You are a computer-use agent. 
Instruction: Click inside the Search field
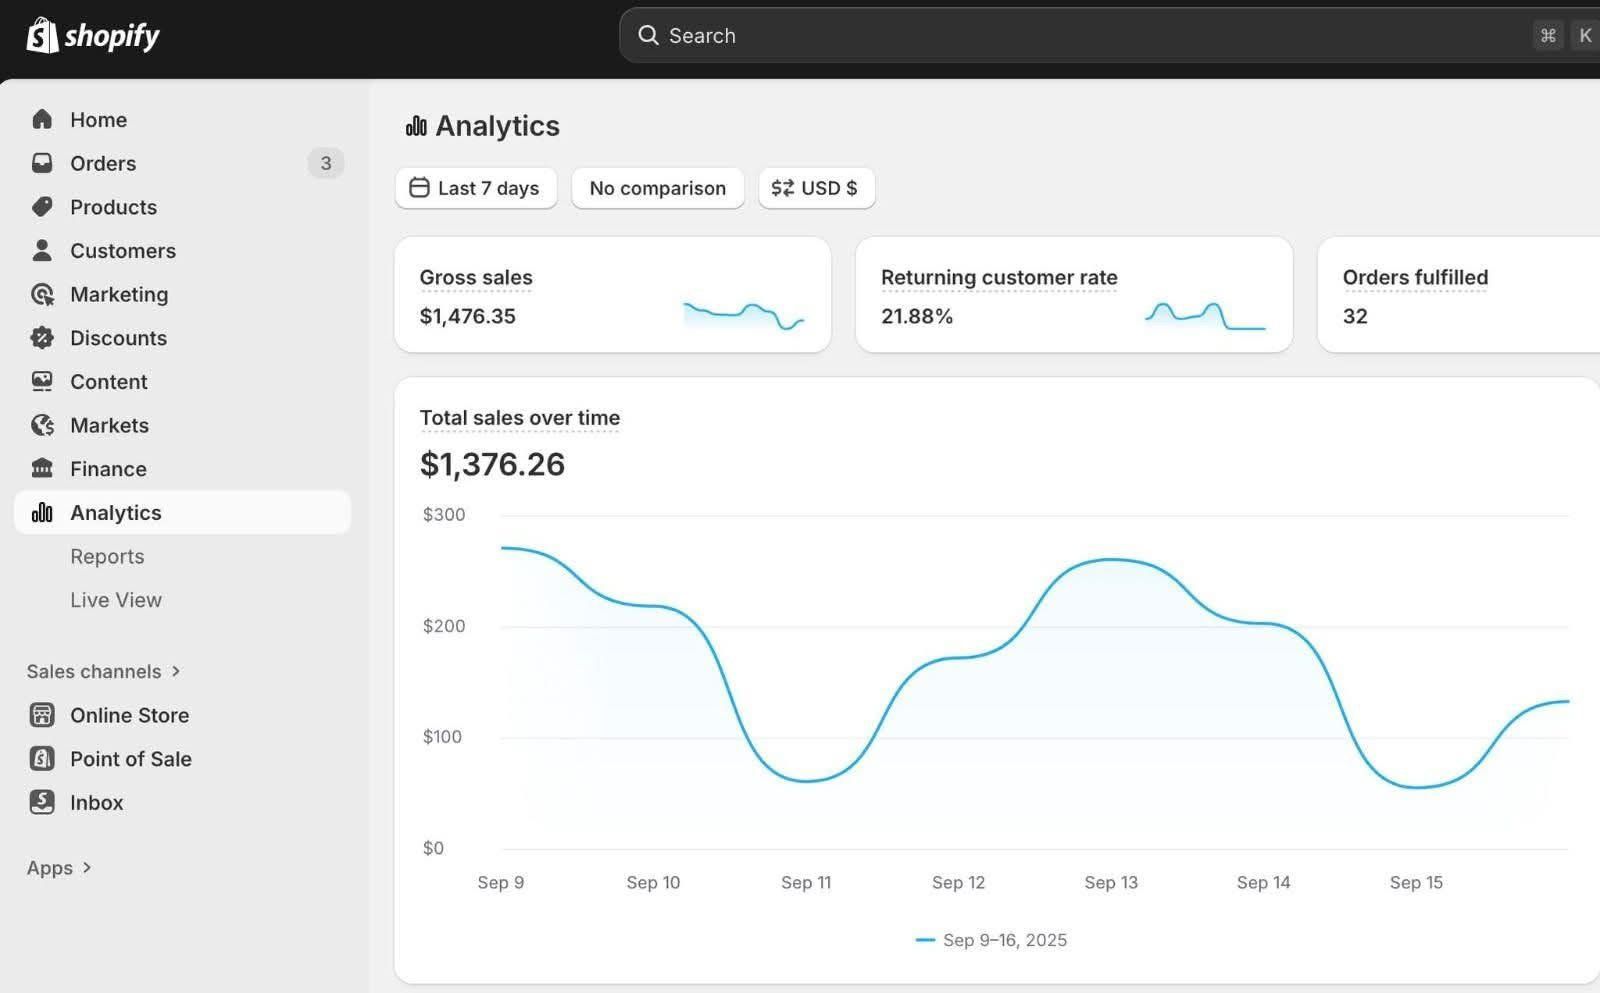(1080, 36)
